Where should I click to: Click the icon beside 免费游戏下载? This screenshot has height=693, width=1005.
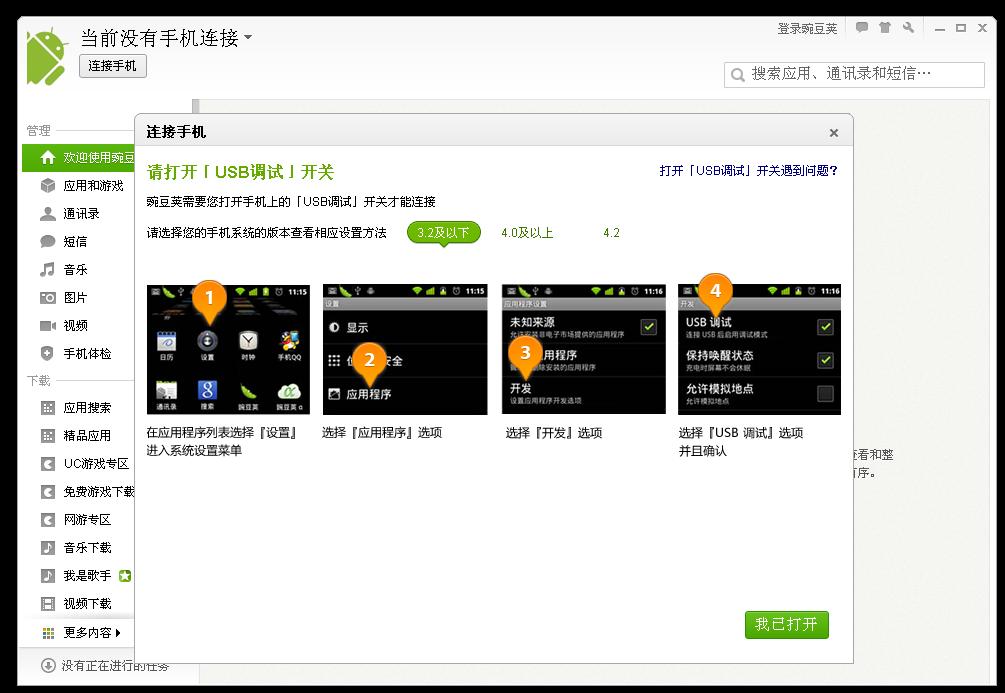click(48, 492)
